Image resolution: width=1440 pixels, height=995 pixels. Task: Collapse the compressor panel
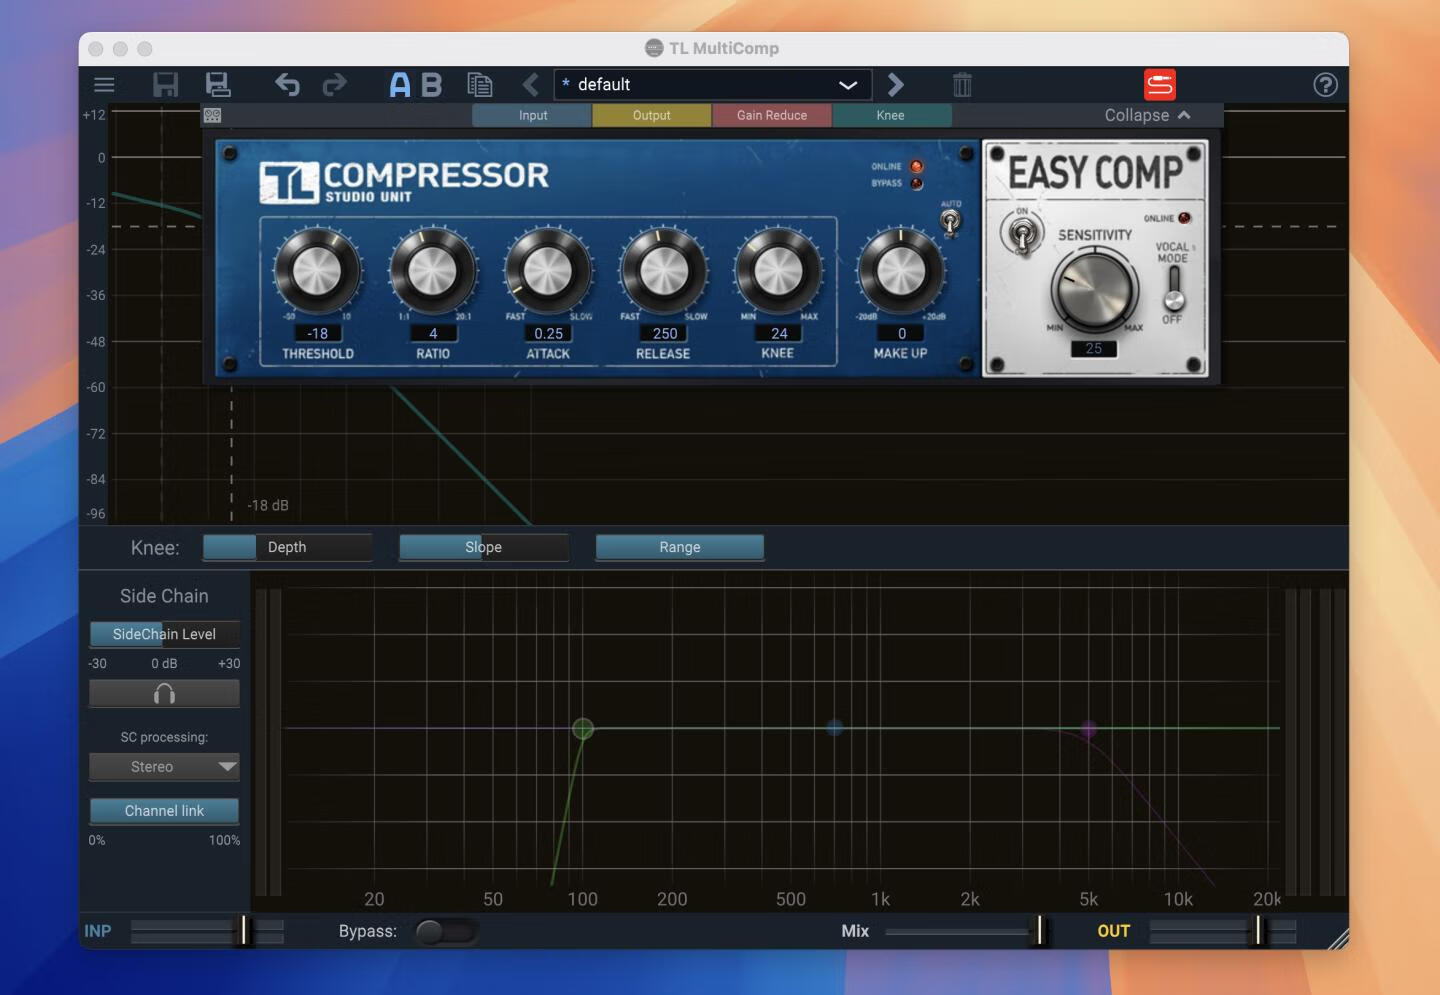[x=1147, y=115]
